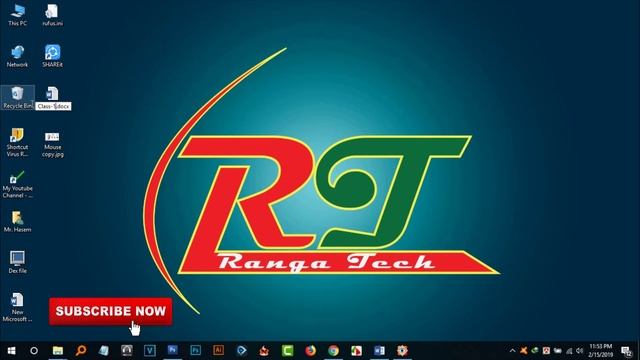The width and height of the screenshot is (640, 360).
Task: Select the Word document being renamed
Action: pos(52,93)
